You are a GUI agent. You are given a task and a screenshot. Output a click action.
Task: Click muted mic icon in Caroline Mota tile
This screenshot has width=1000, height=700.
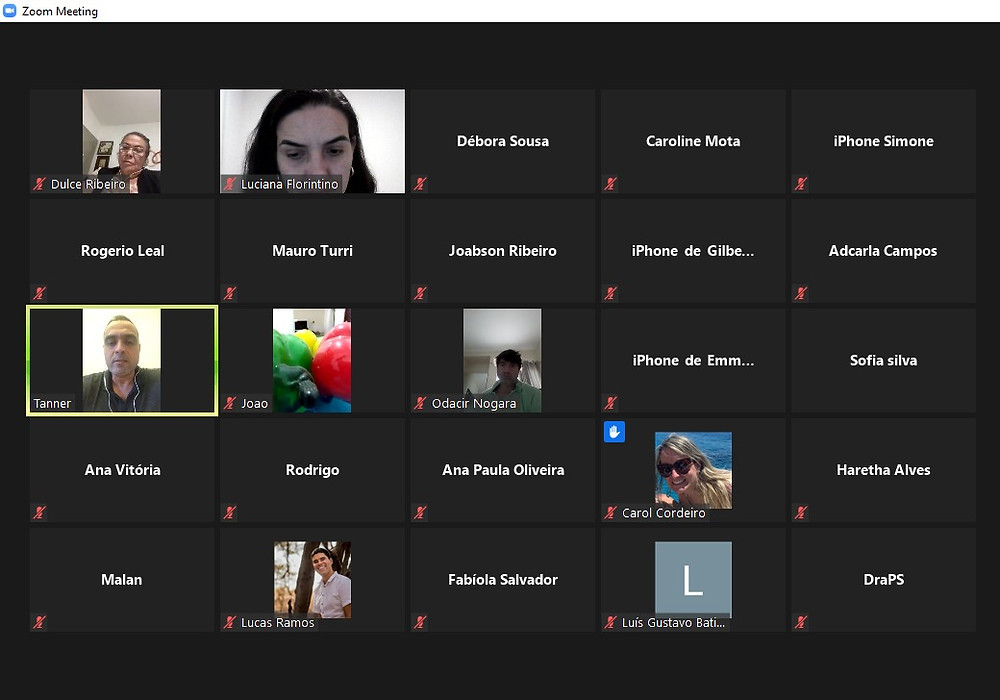(x=610, y=184)
